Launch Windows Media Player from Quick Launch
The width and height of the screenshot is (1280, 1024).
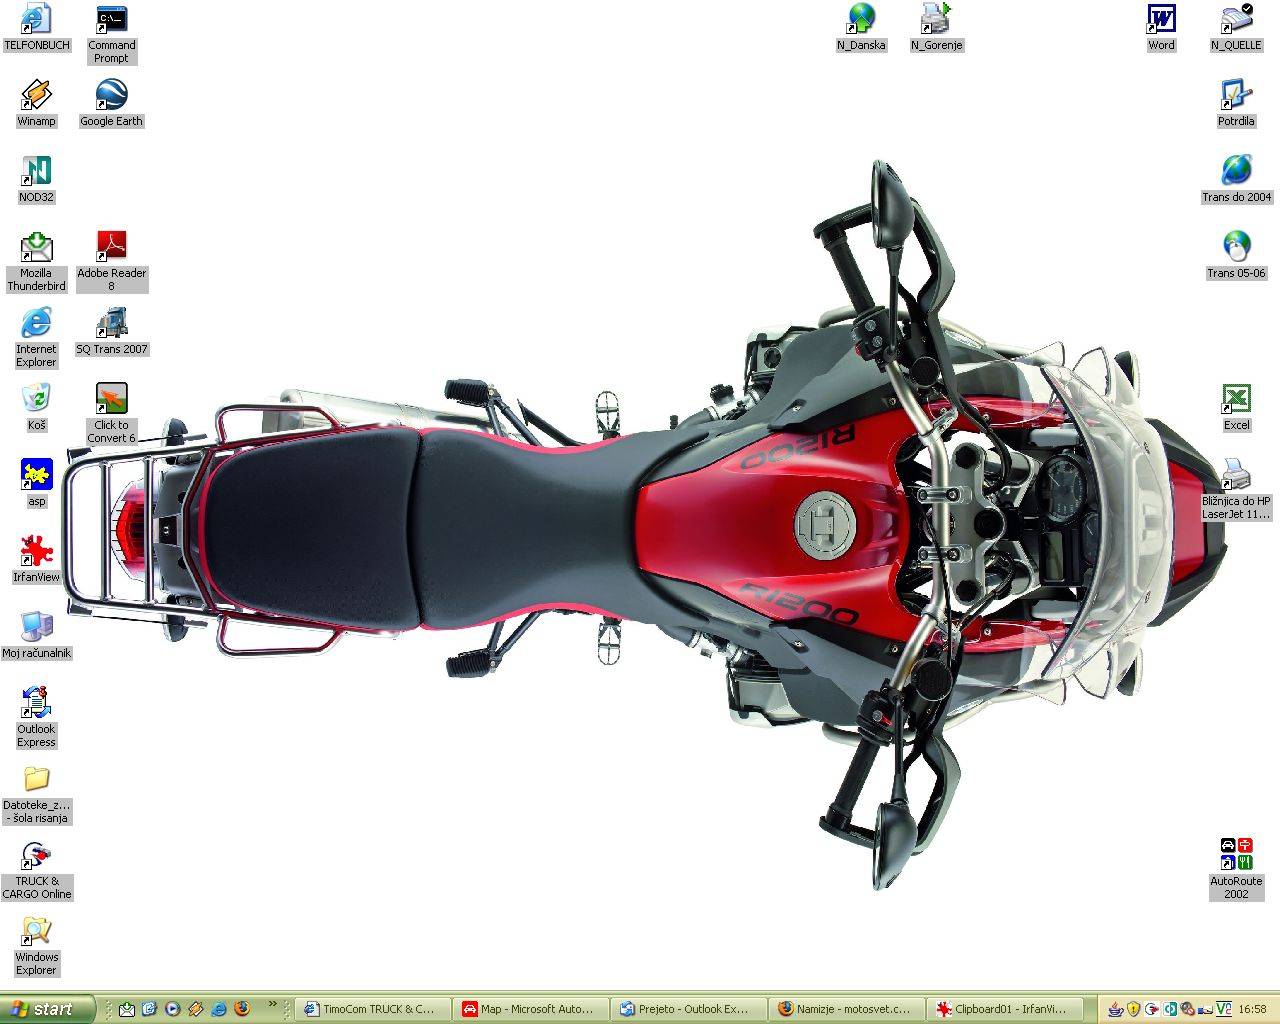click(x=172, y=1009)
